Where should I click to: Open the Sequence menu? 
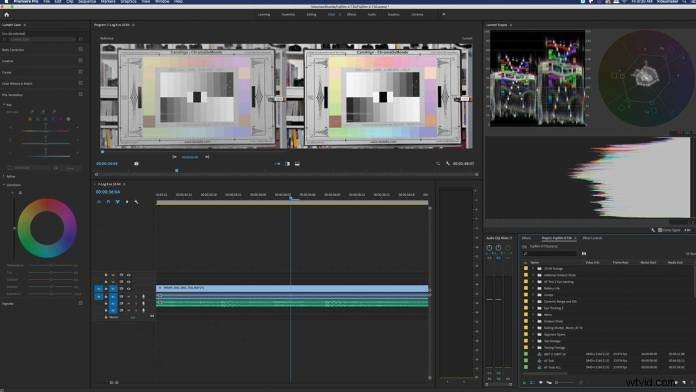point(87,1)
